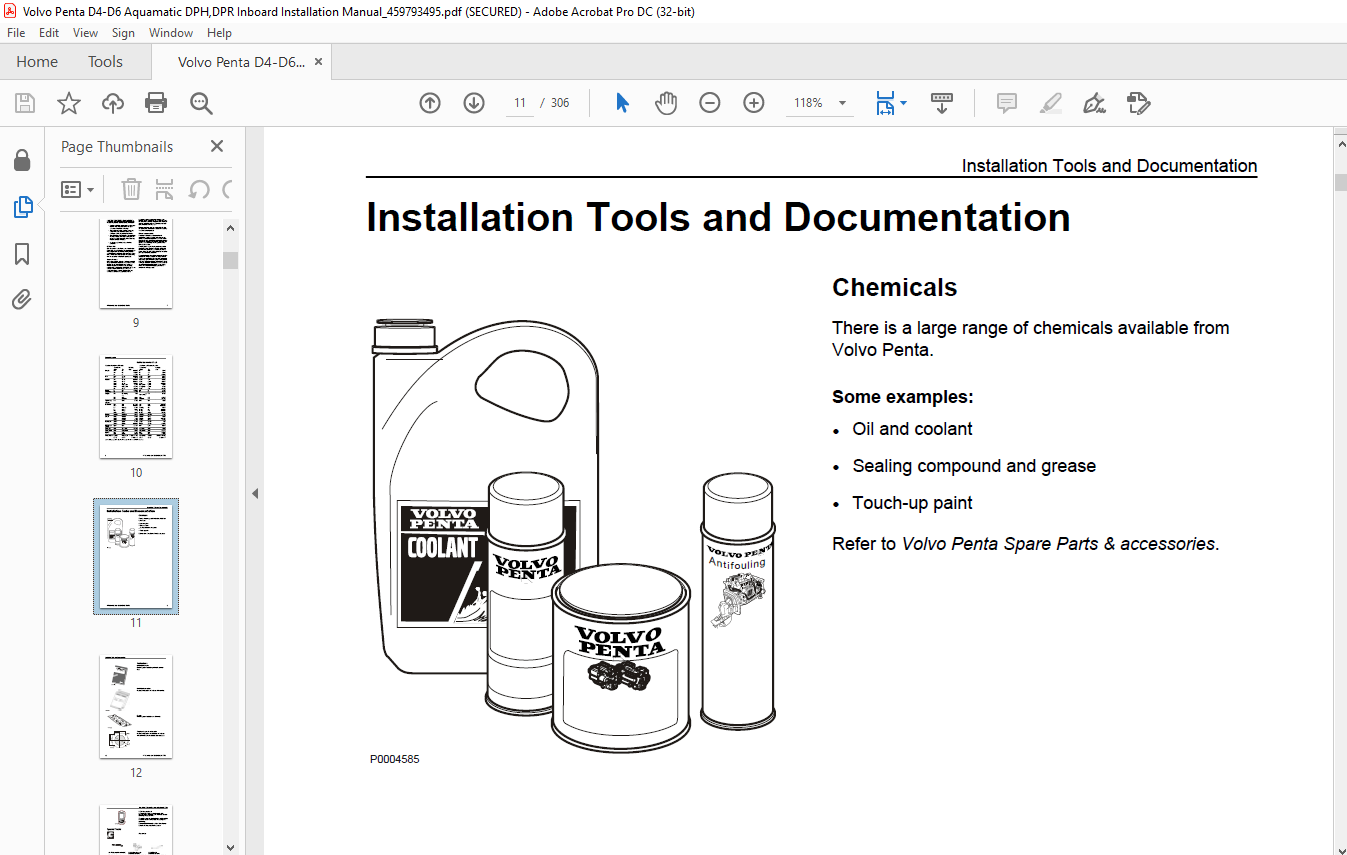Screen dimensions: 1347x855
Task: Open the Edit menu
Action: point(49,33)
